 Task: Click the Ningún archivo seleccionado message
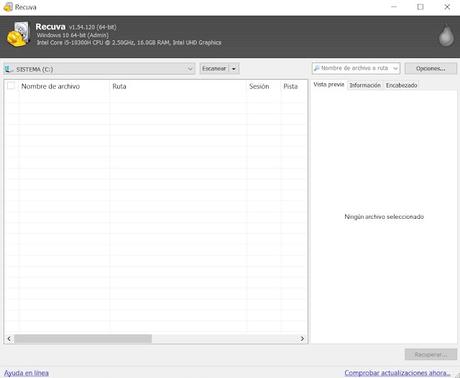click(x=384, y=217)
